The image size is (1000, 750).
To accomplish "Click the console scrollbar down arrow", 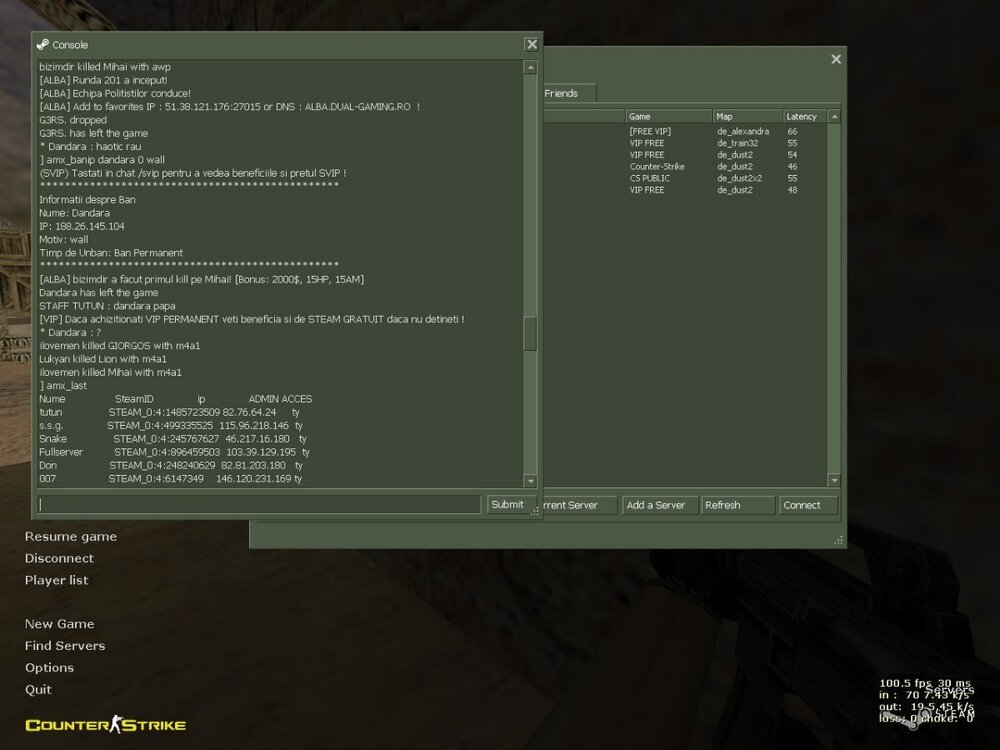I will 530,480.
